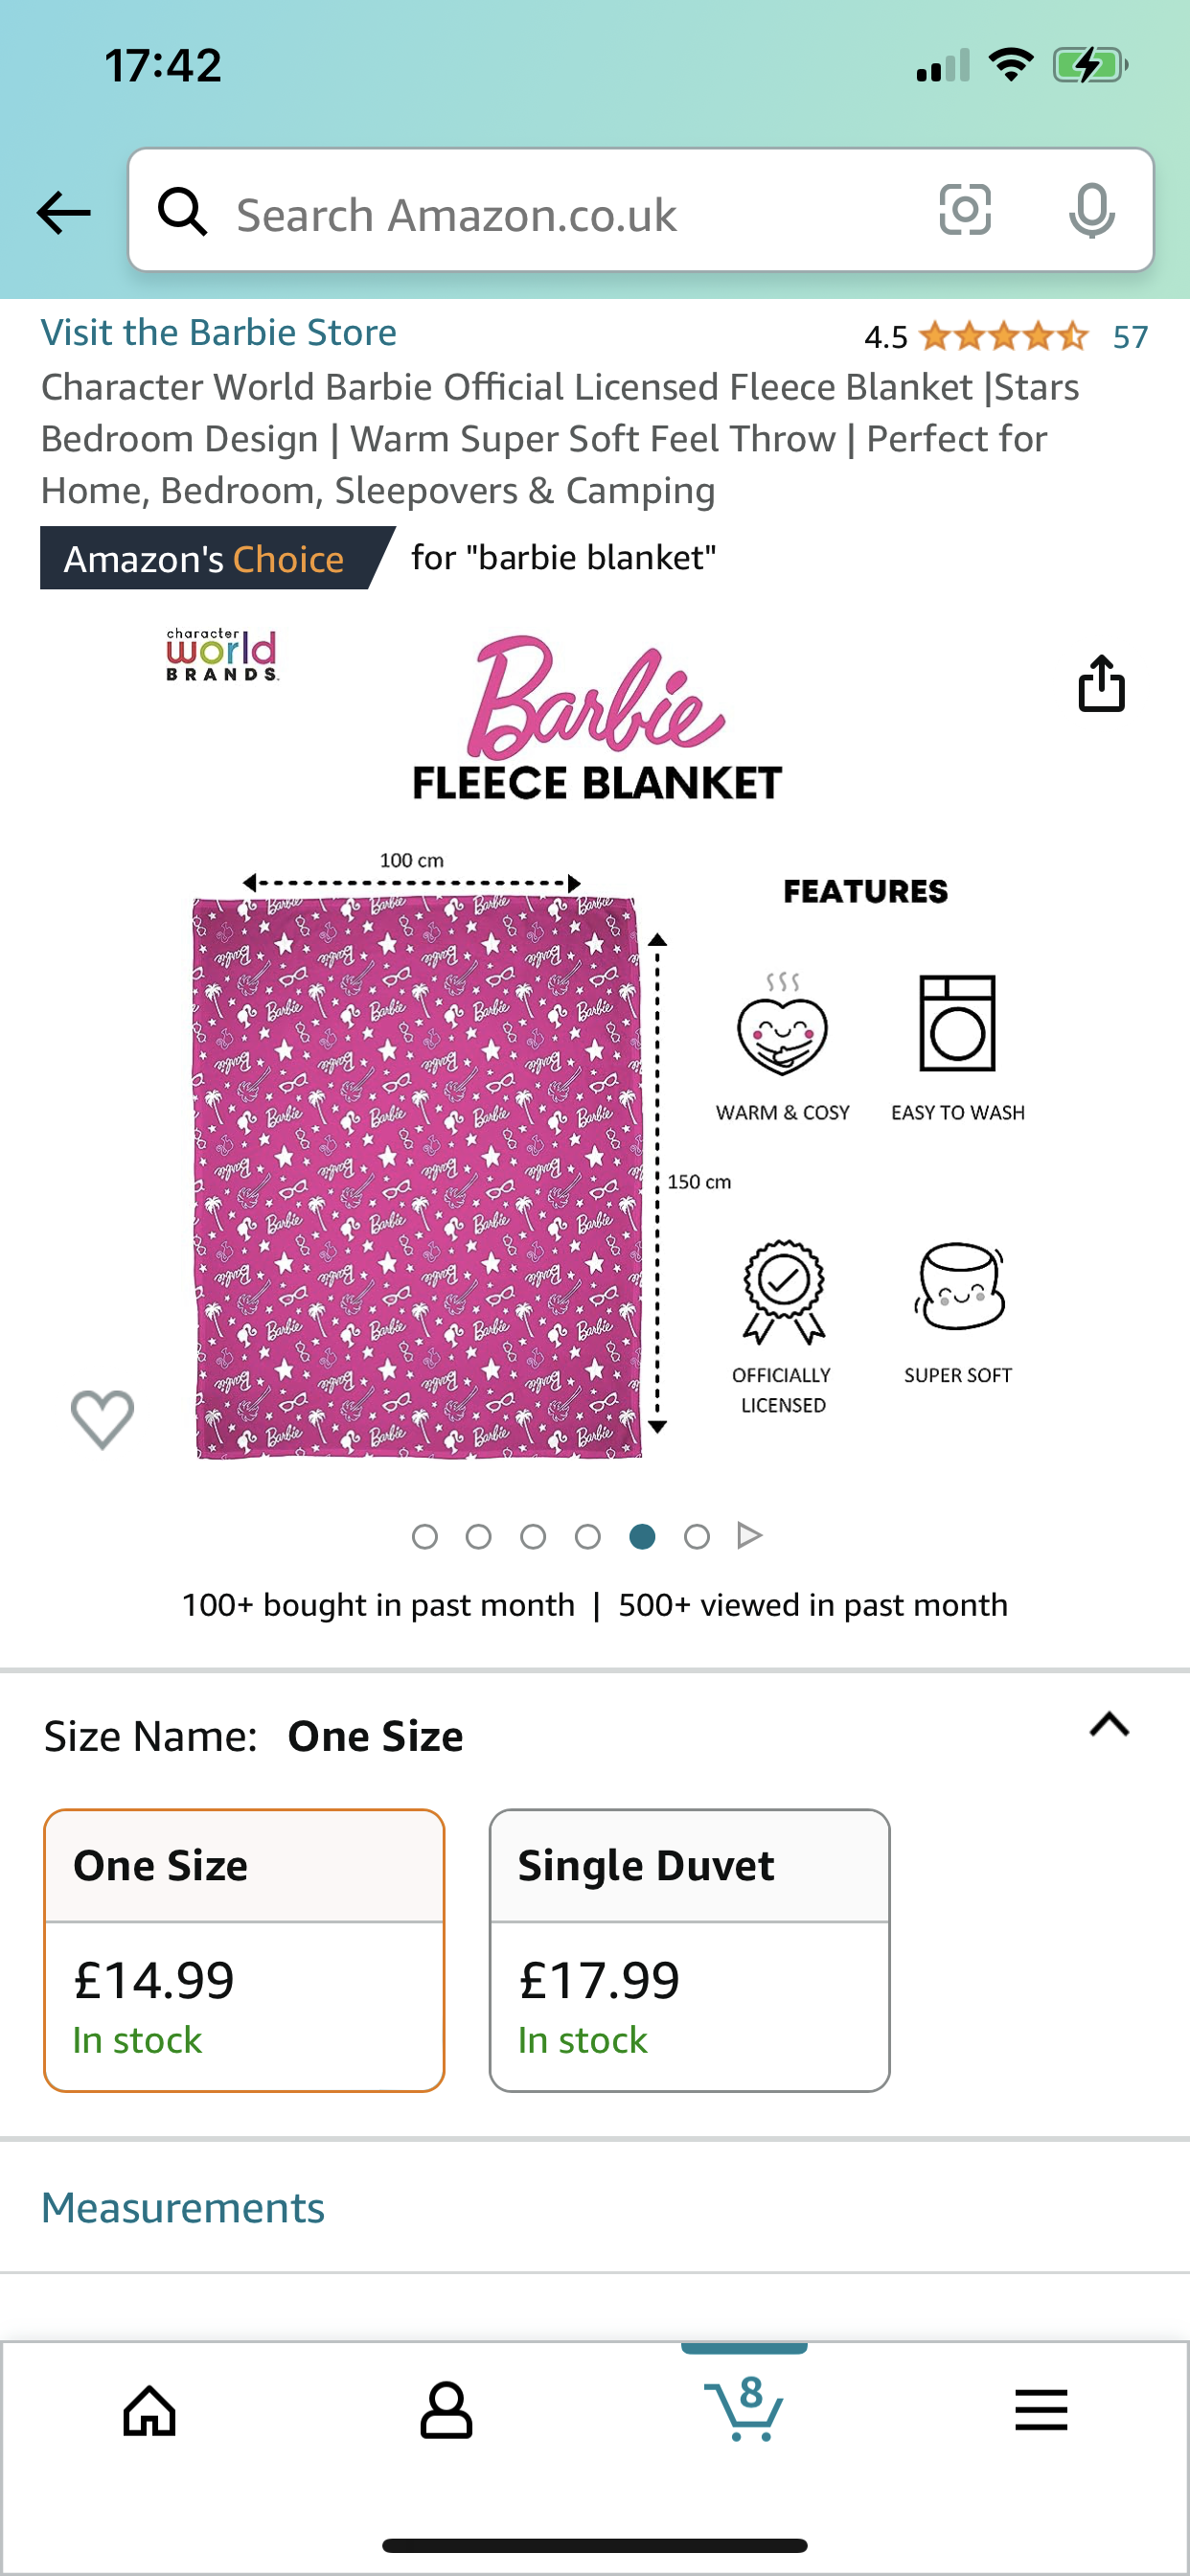Choose the Single Duvet £17.99 option
The image size is (1190, 2576).
coord(689,1950)
